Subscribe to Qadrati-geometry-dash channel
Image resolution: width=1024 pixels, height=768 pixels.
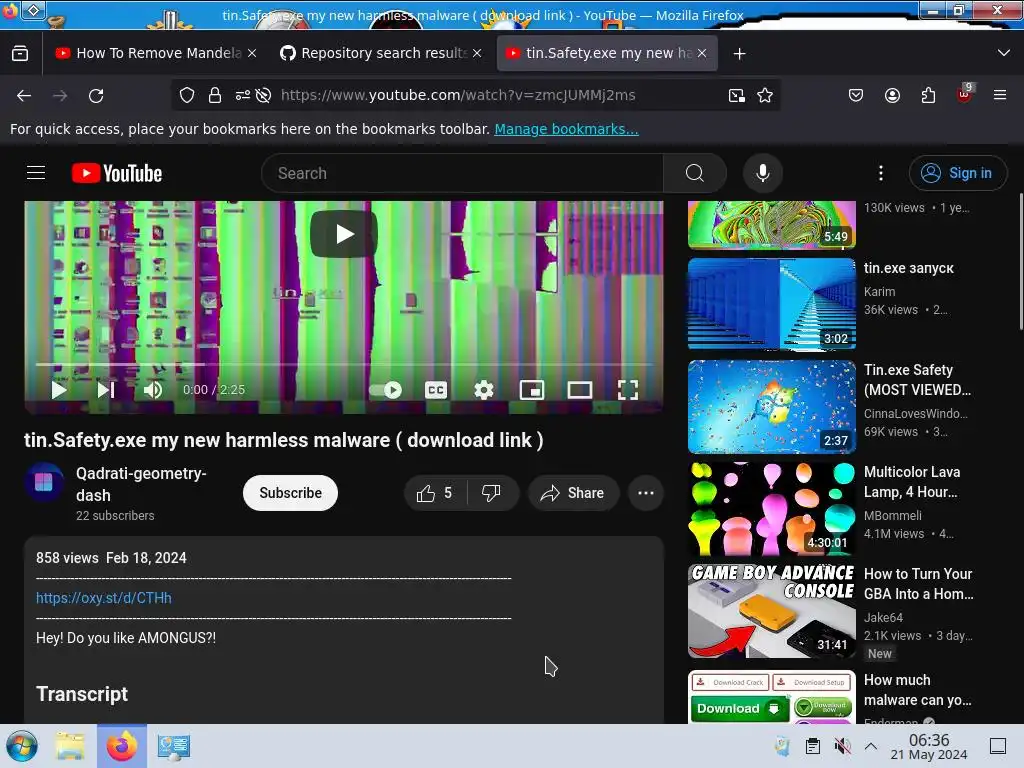pos(290,493)
